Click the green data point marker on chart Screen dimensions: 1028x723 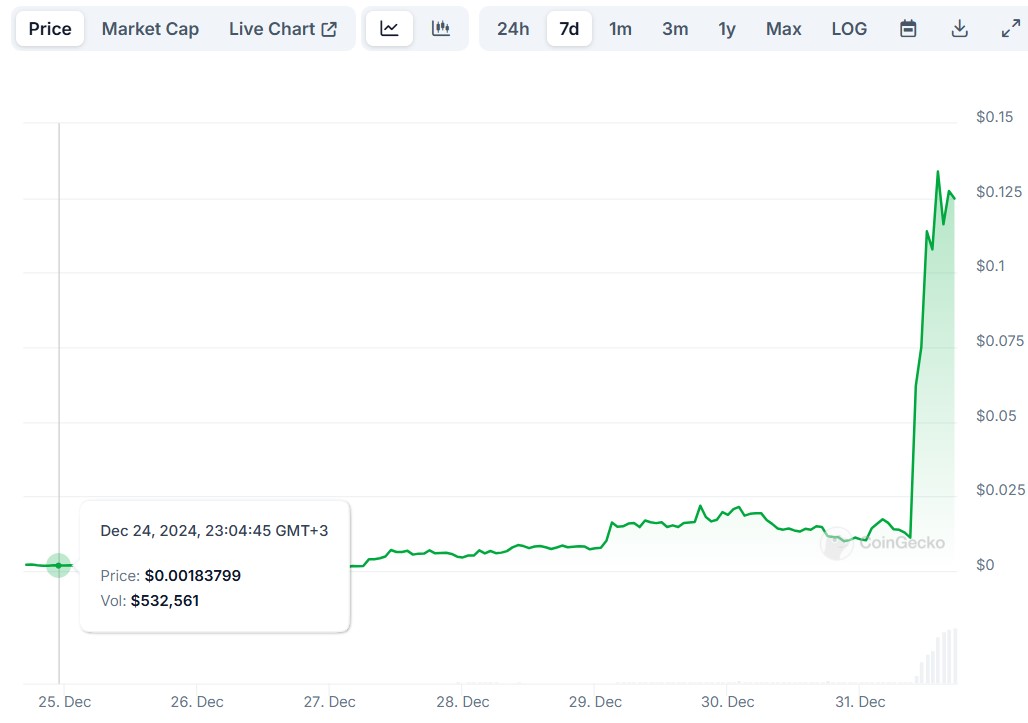point(59,565)
